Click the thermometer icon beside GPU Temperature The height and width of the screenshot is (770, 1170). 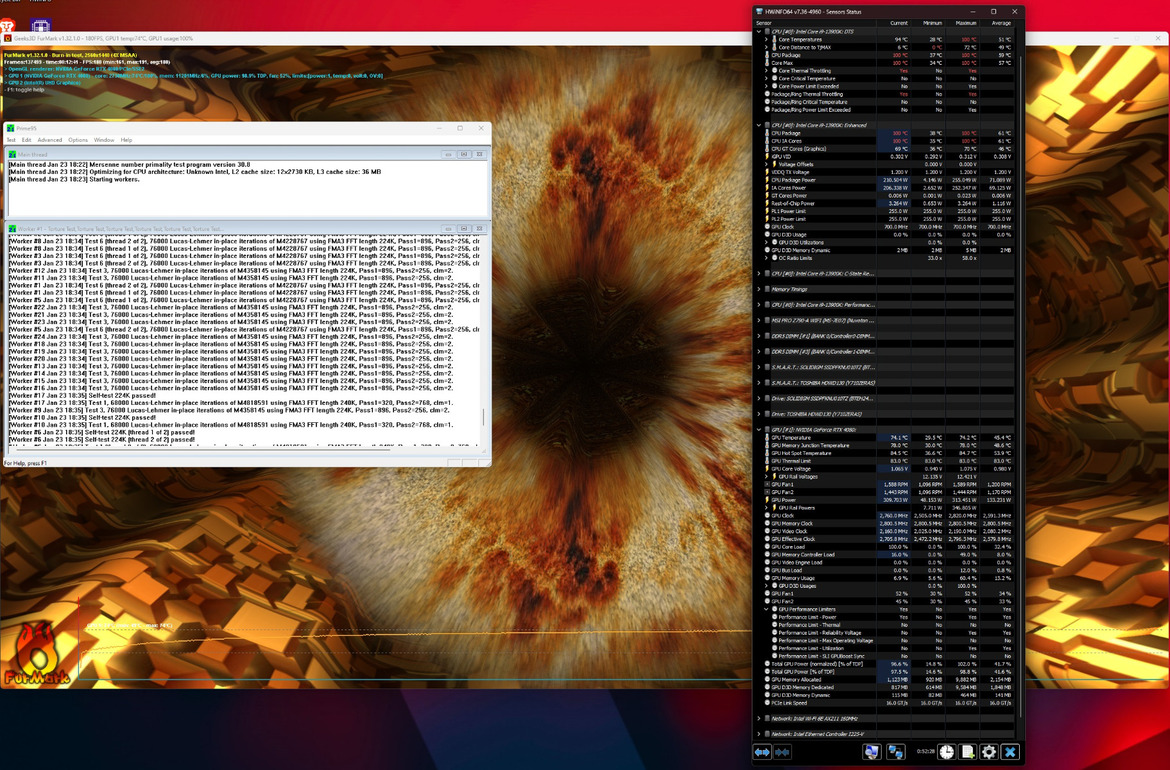point(767,437)
